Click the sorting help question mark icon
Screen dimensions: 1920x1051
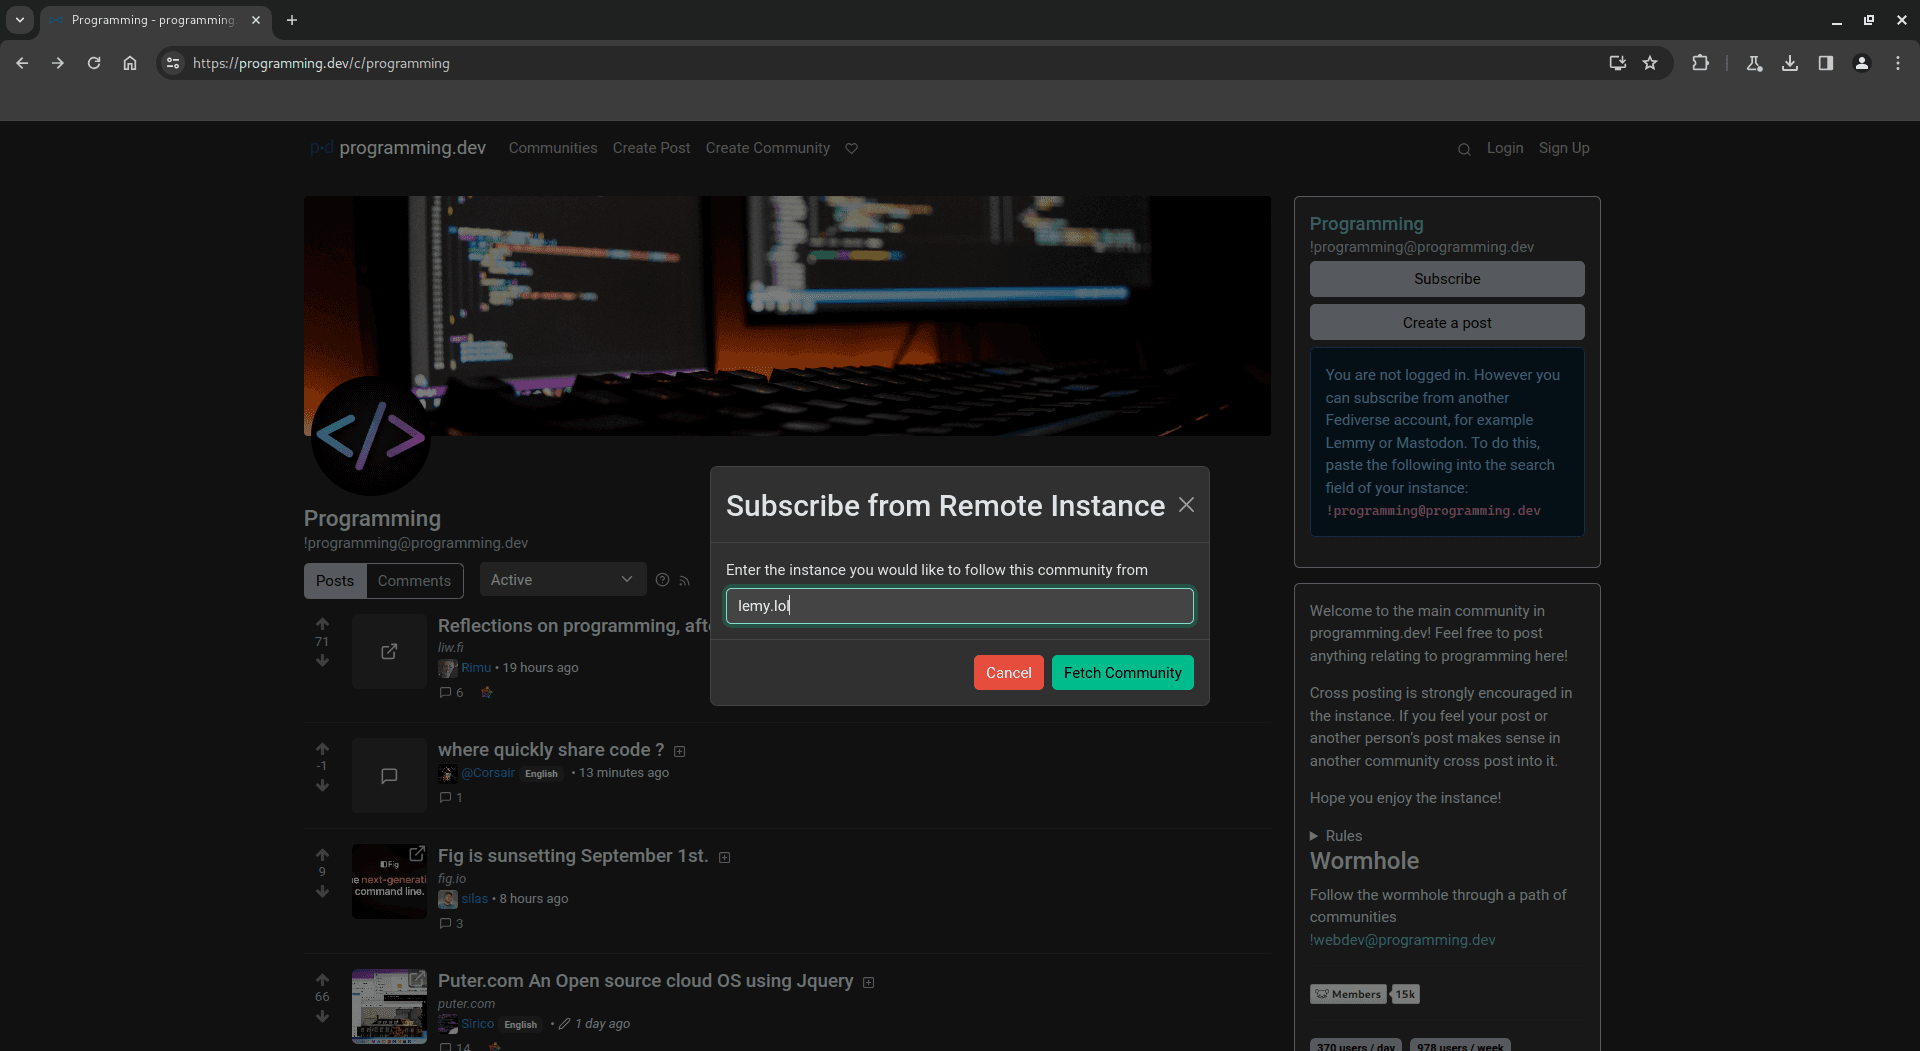(662, 580)
